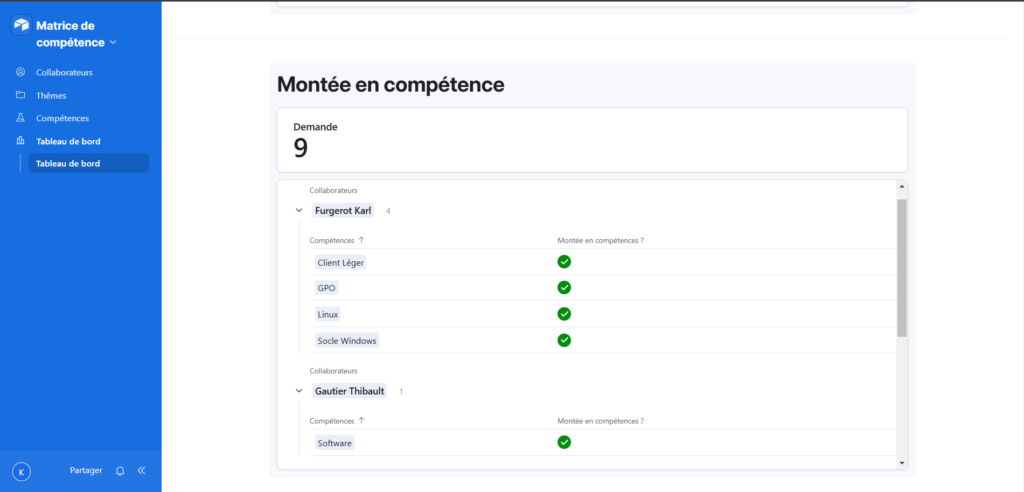This screenshot has width=1024, height=492.
Task: Click the Compétences flask icon
Action: coord(20,118)
